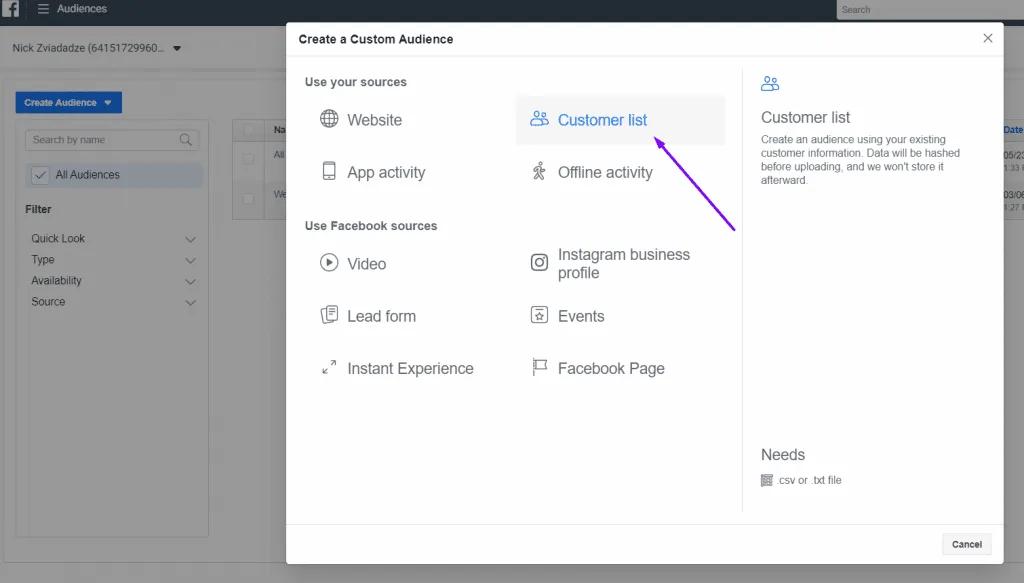Click the top Search box
Screen dimensions: 1024x583
point(930,10)
